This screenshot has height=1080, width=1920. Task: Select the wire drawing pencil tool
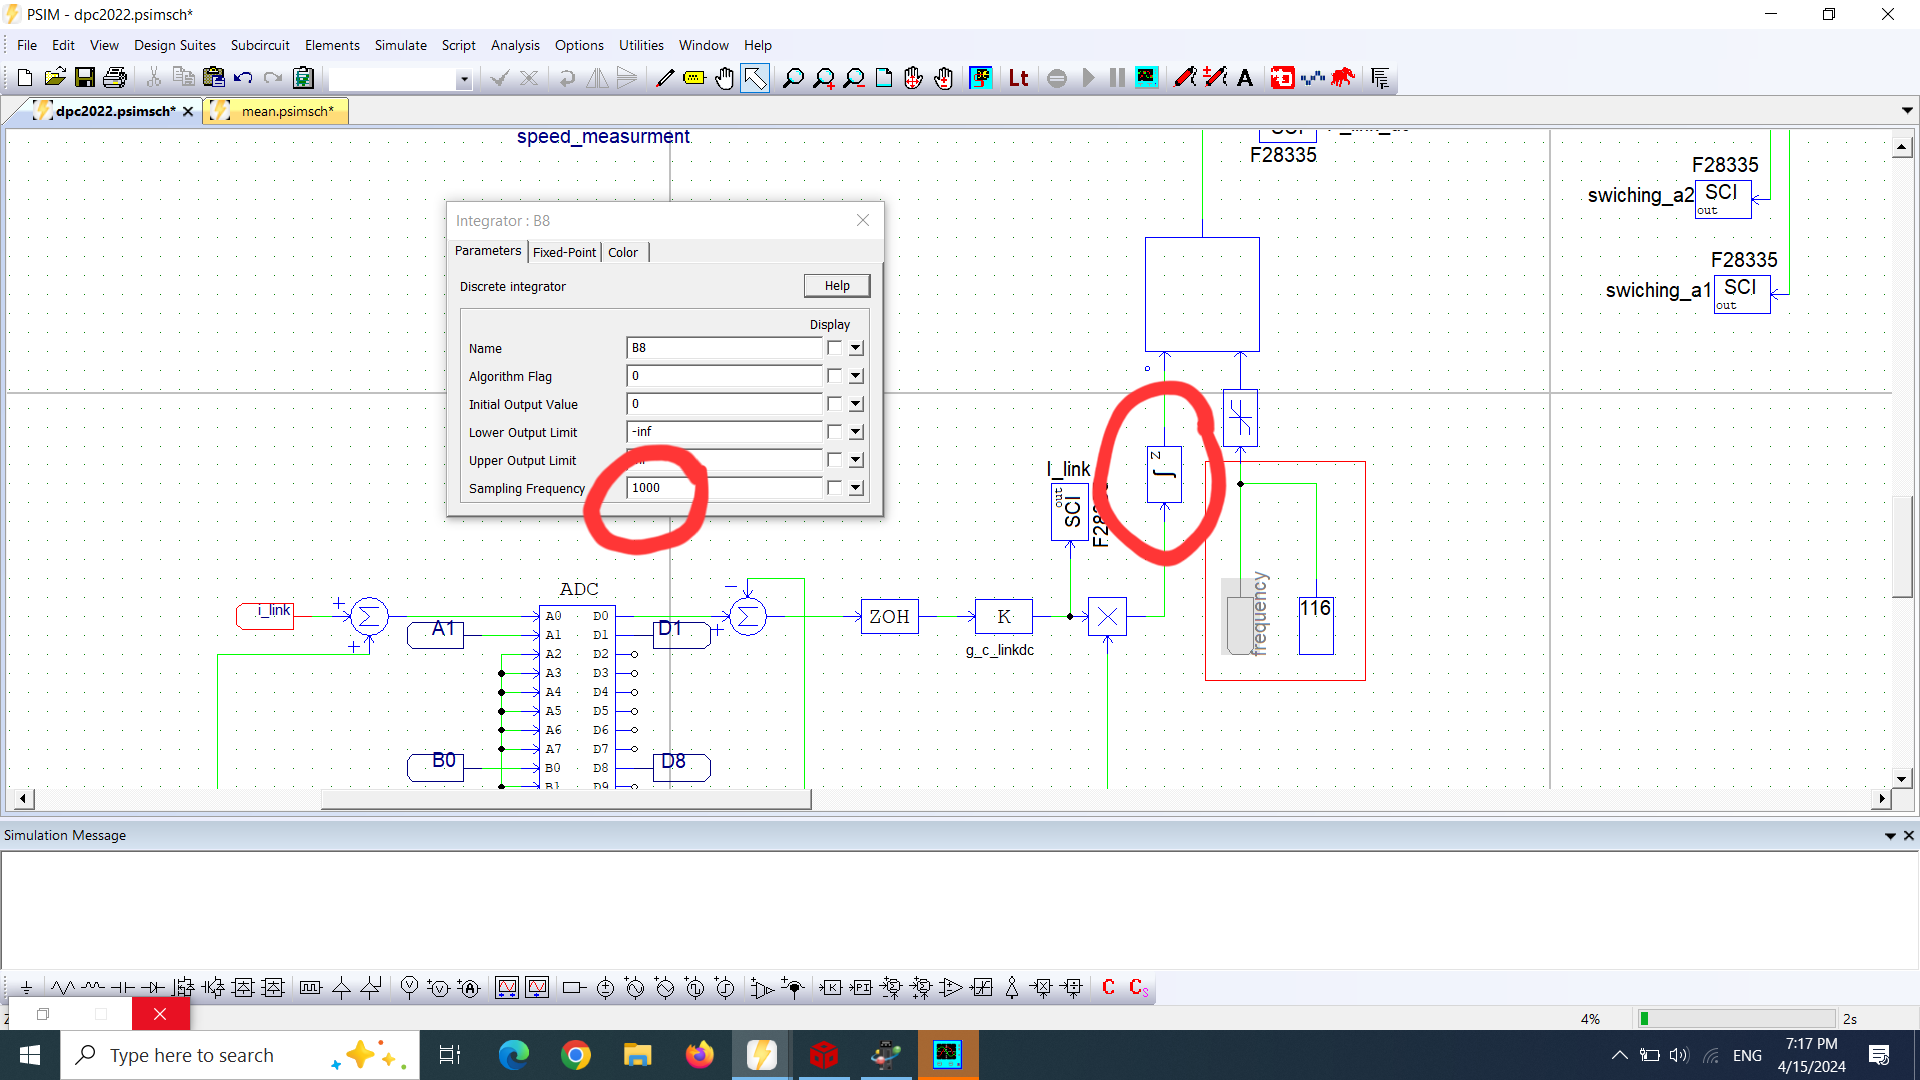point(664,78)
